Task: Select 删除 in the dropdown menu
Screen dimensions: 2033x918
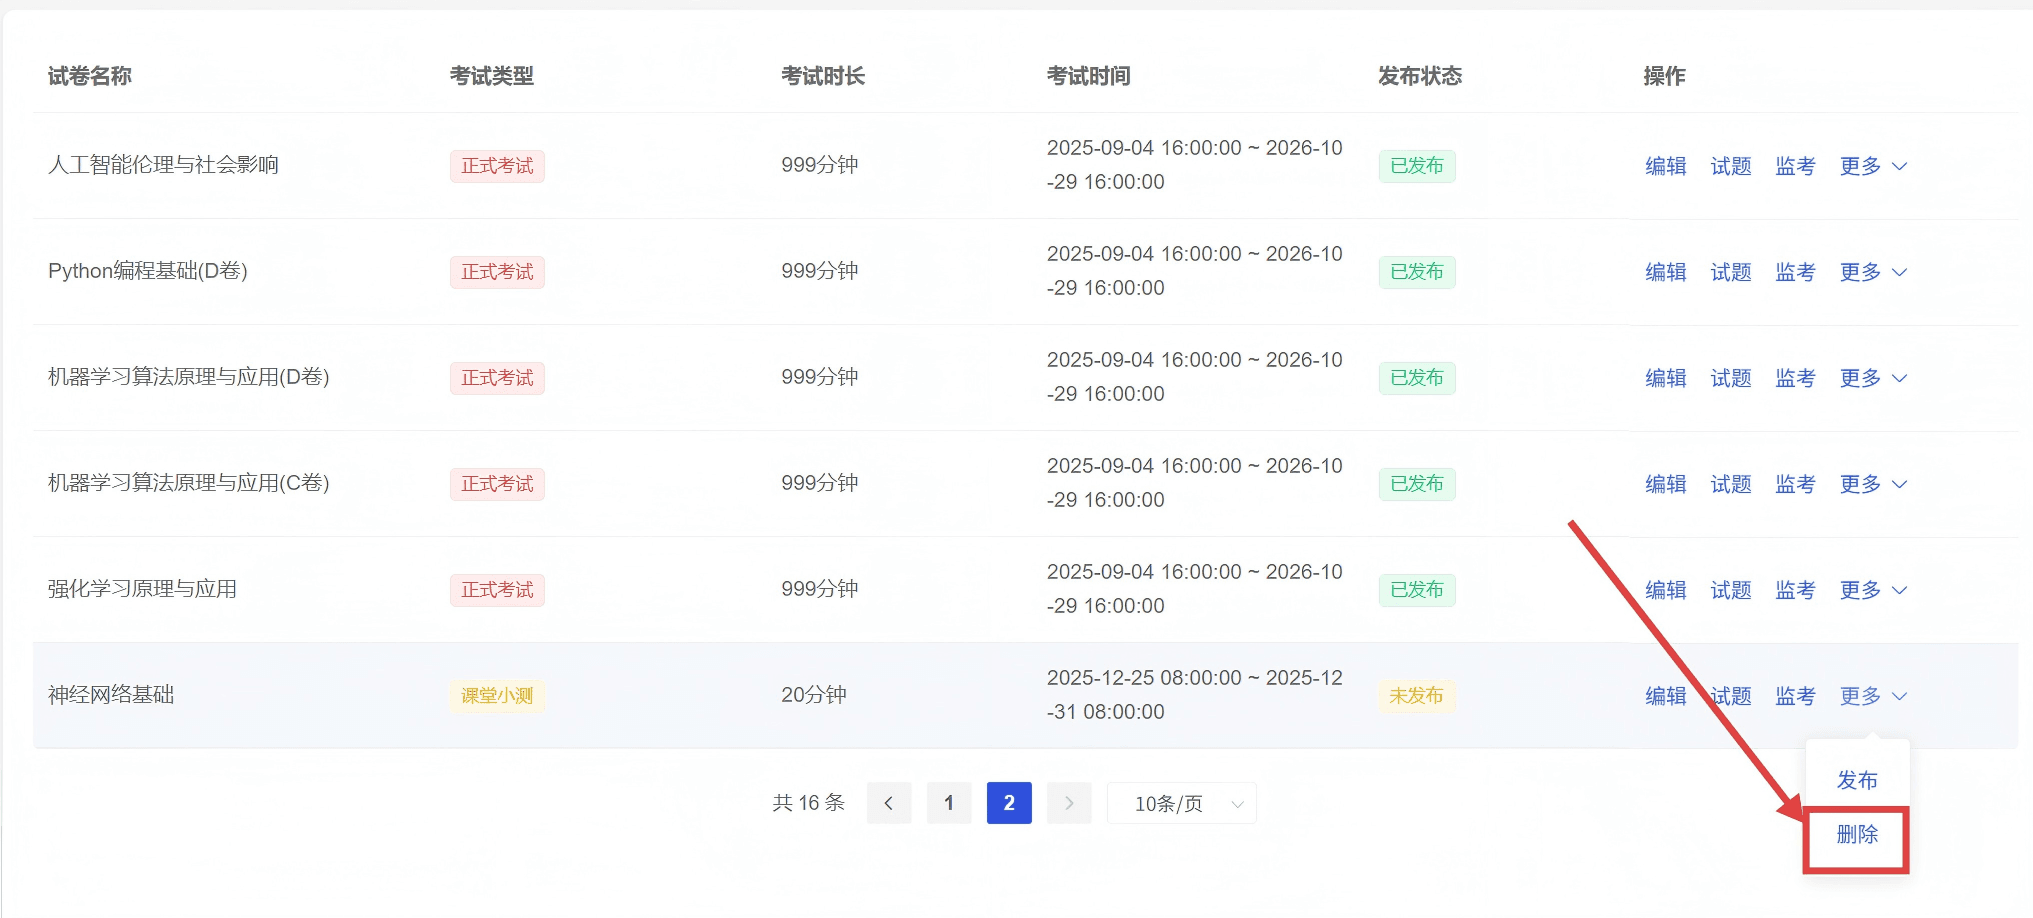Action: 1856,834
